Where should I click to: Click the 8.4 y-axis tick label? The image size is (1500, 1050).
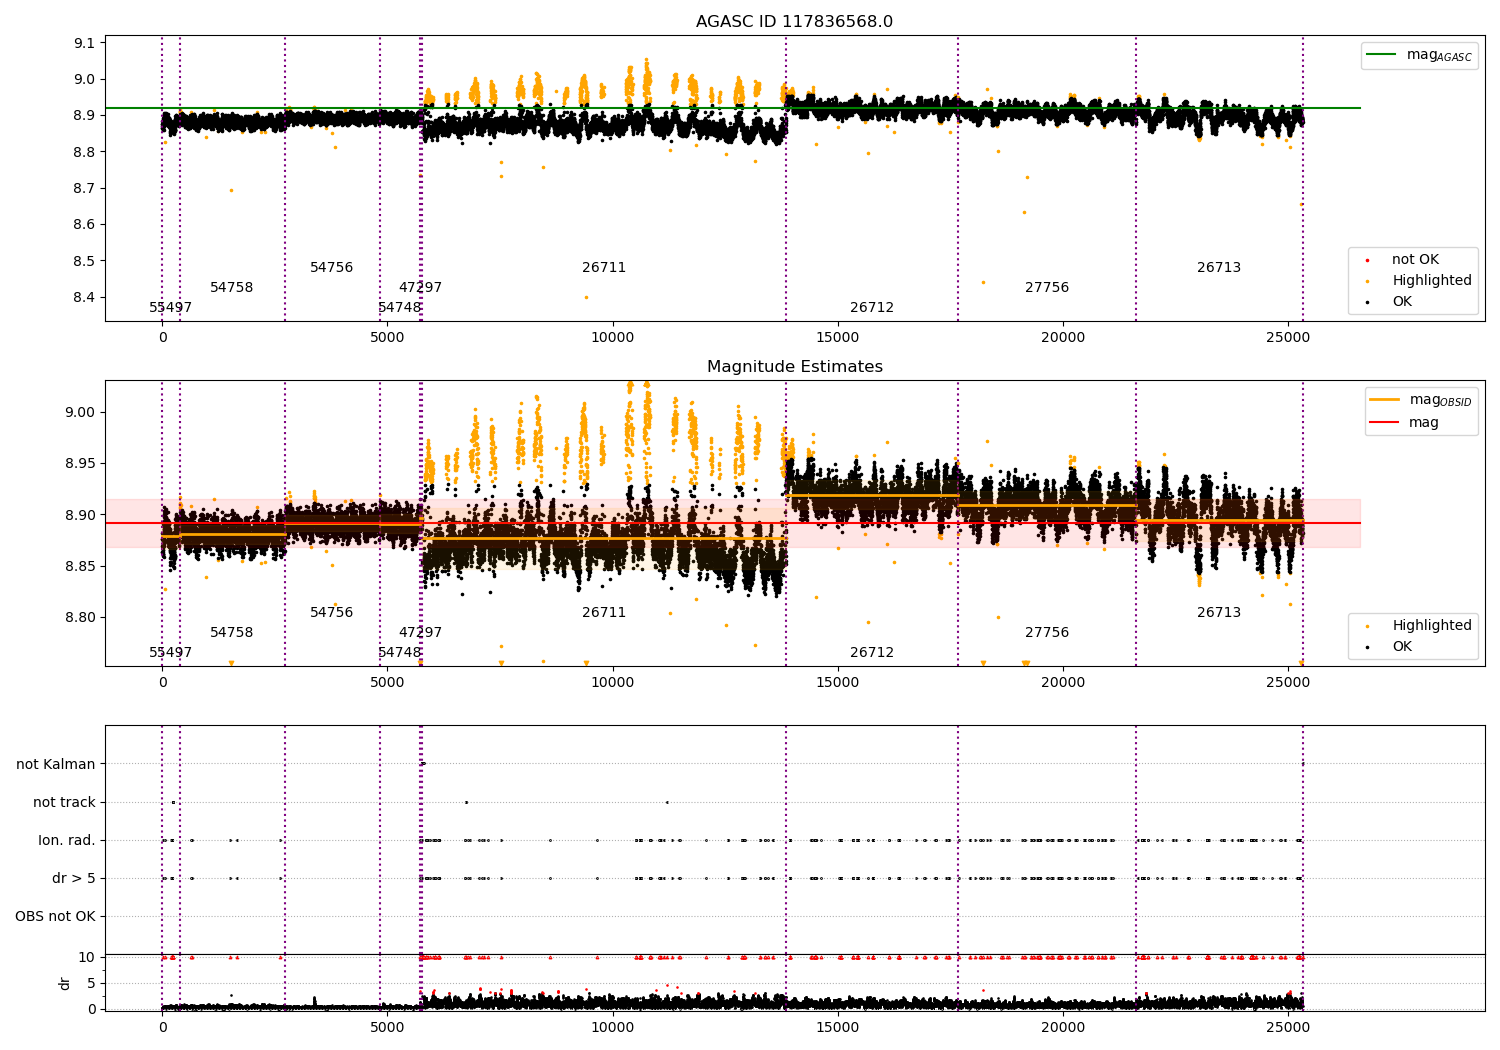[x=84, y=298]
